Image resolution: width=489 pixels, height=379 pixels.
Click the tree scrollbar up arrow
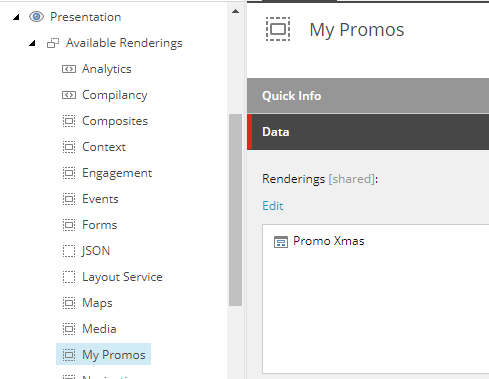tap(235, 11)
